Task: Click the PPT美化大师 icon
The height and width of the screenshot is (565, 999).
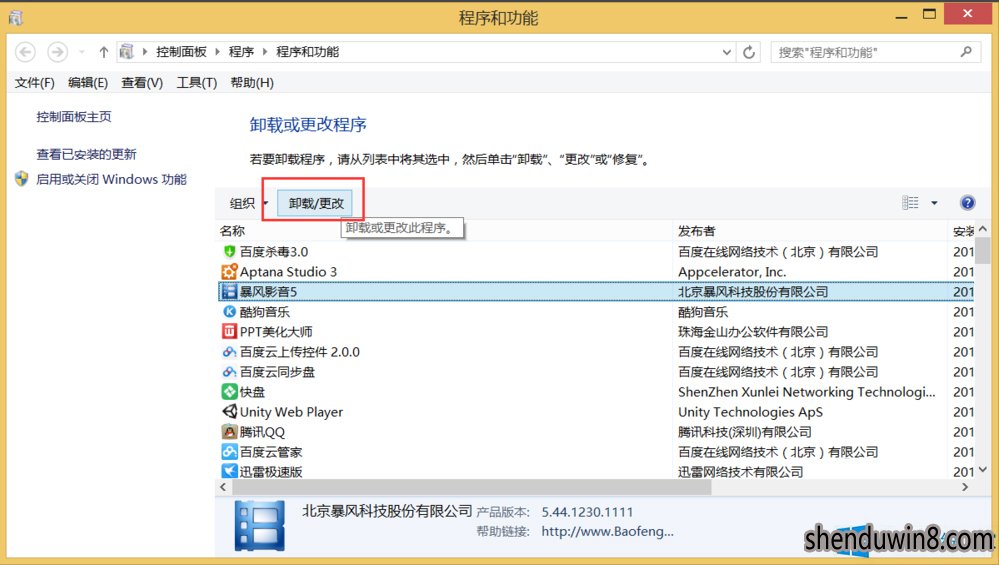Action: (229, 331)
